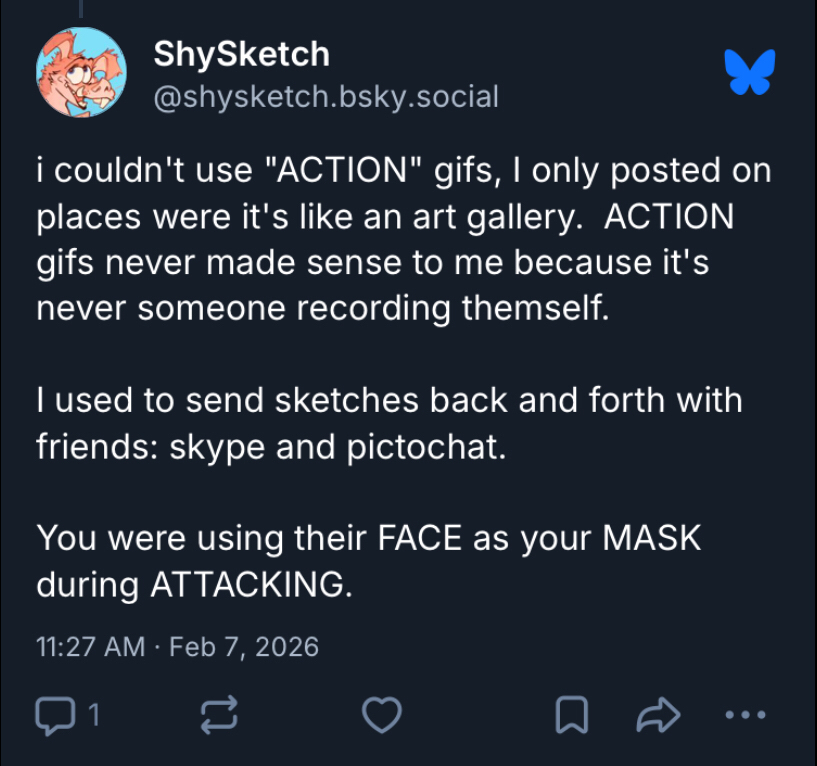817x766 pixels.
Task: Share the post using the arrow icon
Action: click(x=658, y=714)
